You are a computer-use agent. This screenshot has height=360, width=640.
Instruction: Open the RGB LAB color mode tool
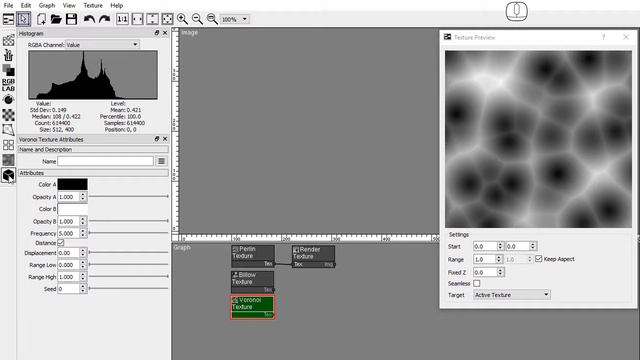pos(8,85)
